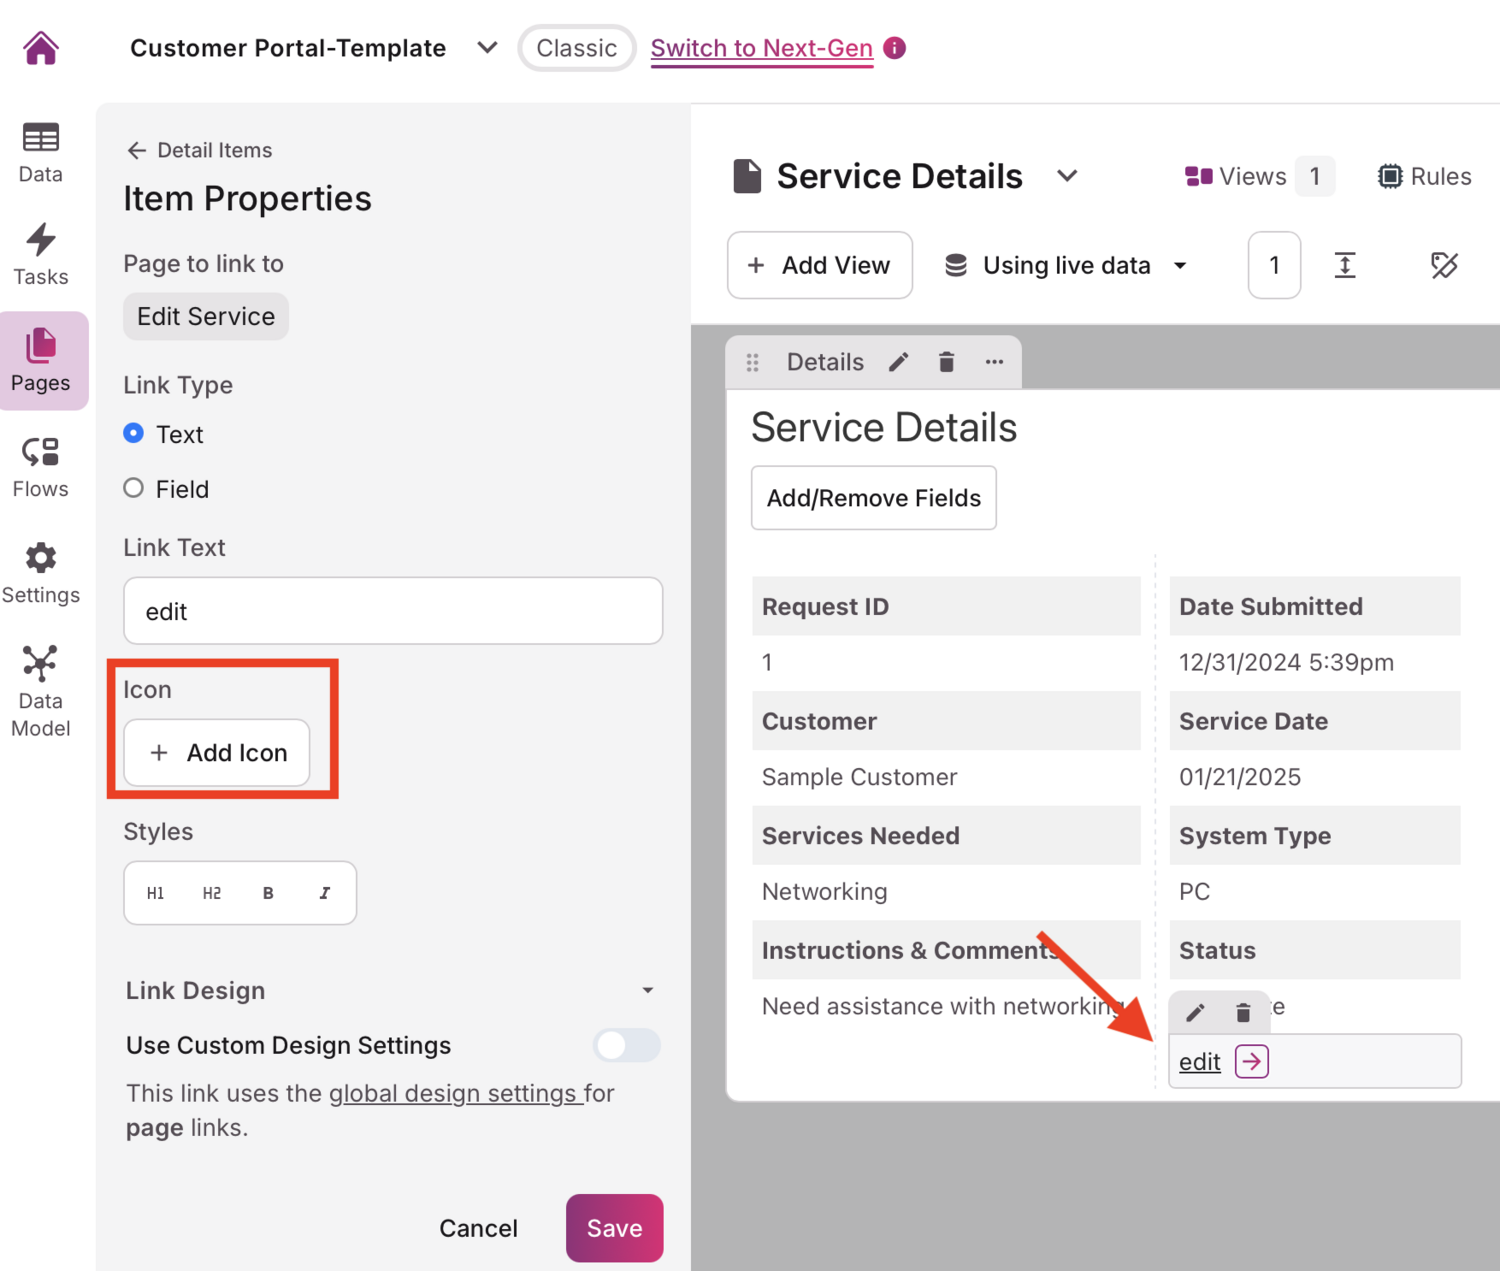Open the Flows panel
1500x1271 pixels.
point(40,464)
